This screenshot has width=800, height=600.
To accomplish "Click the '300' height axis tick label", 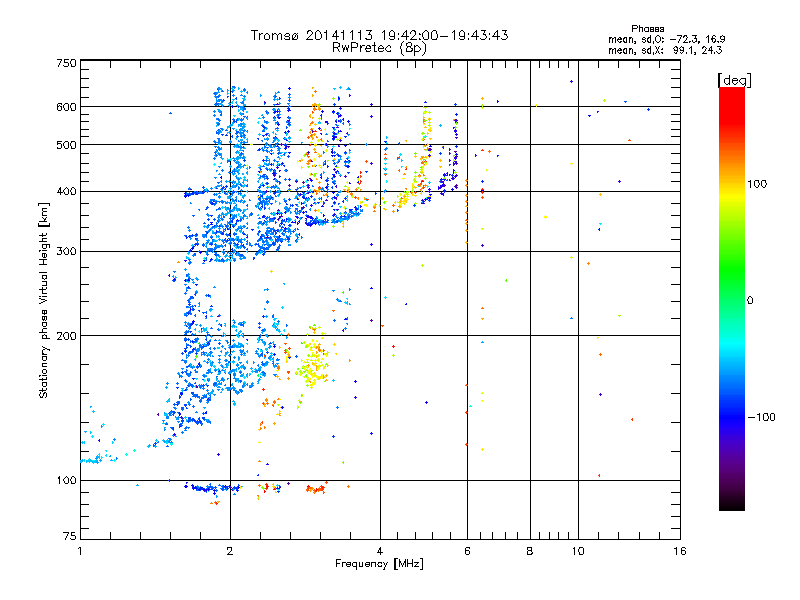I will pyautogui.click(x=66, y=252).
